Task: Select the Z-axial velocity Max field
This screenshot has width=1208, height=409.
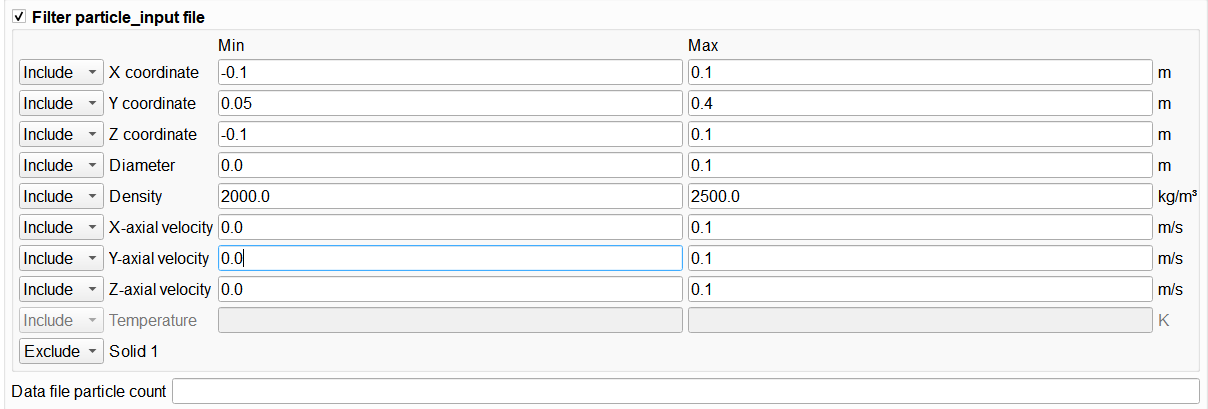Action: (919, 289)
